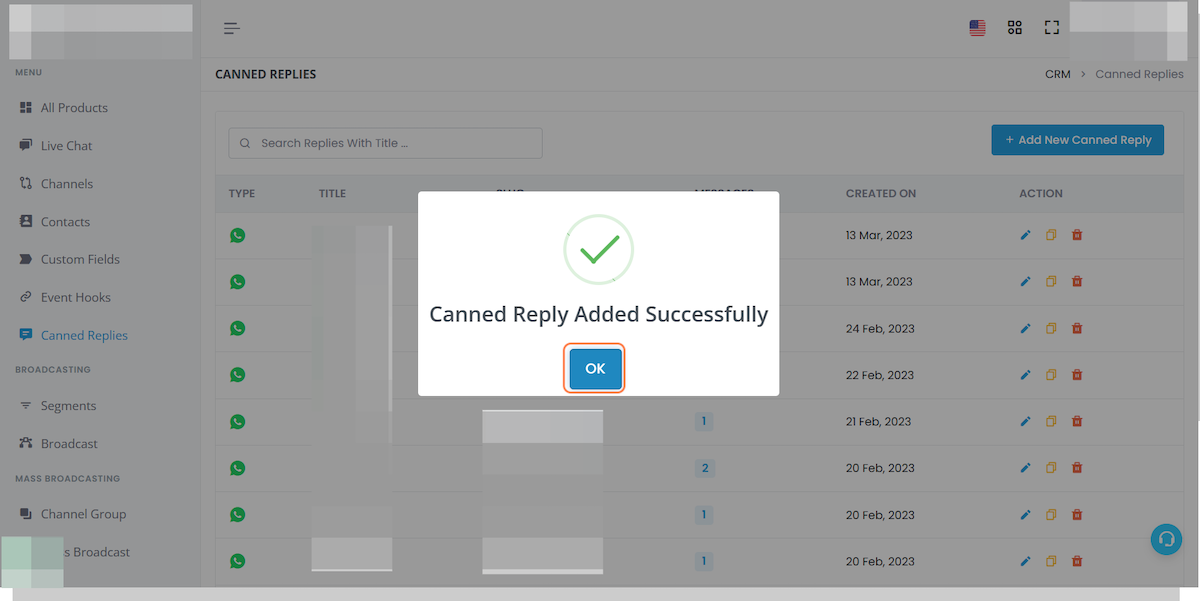The width and height of the screenshot is (1200, 601).
Task: Open the US flag language selector
Action: (x=978, y=28)
